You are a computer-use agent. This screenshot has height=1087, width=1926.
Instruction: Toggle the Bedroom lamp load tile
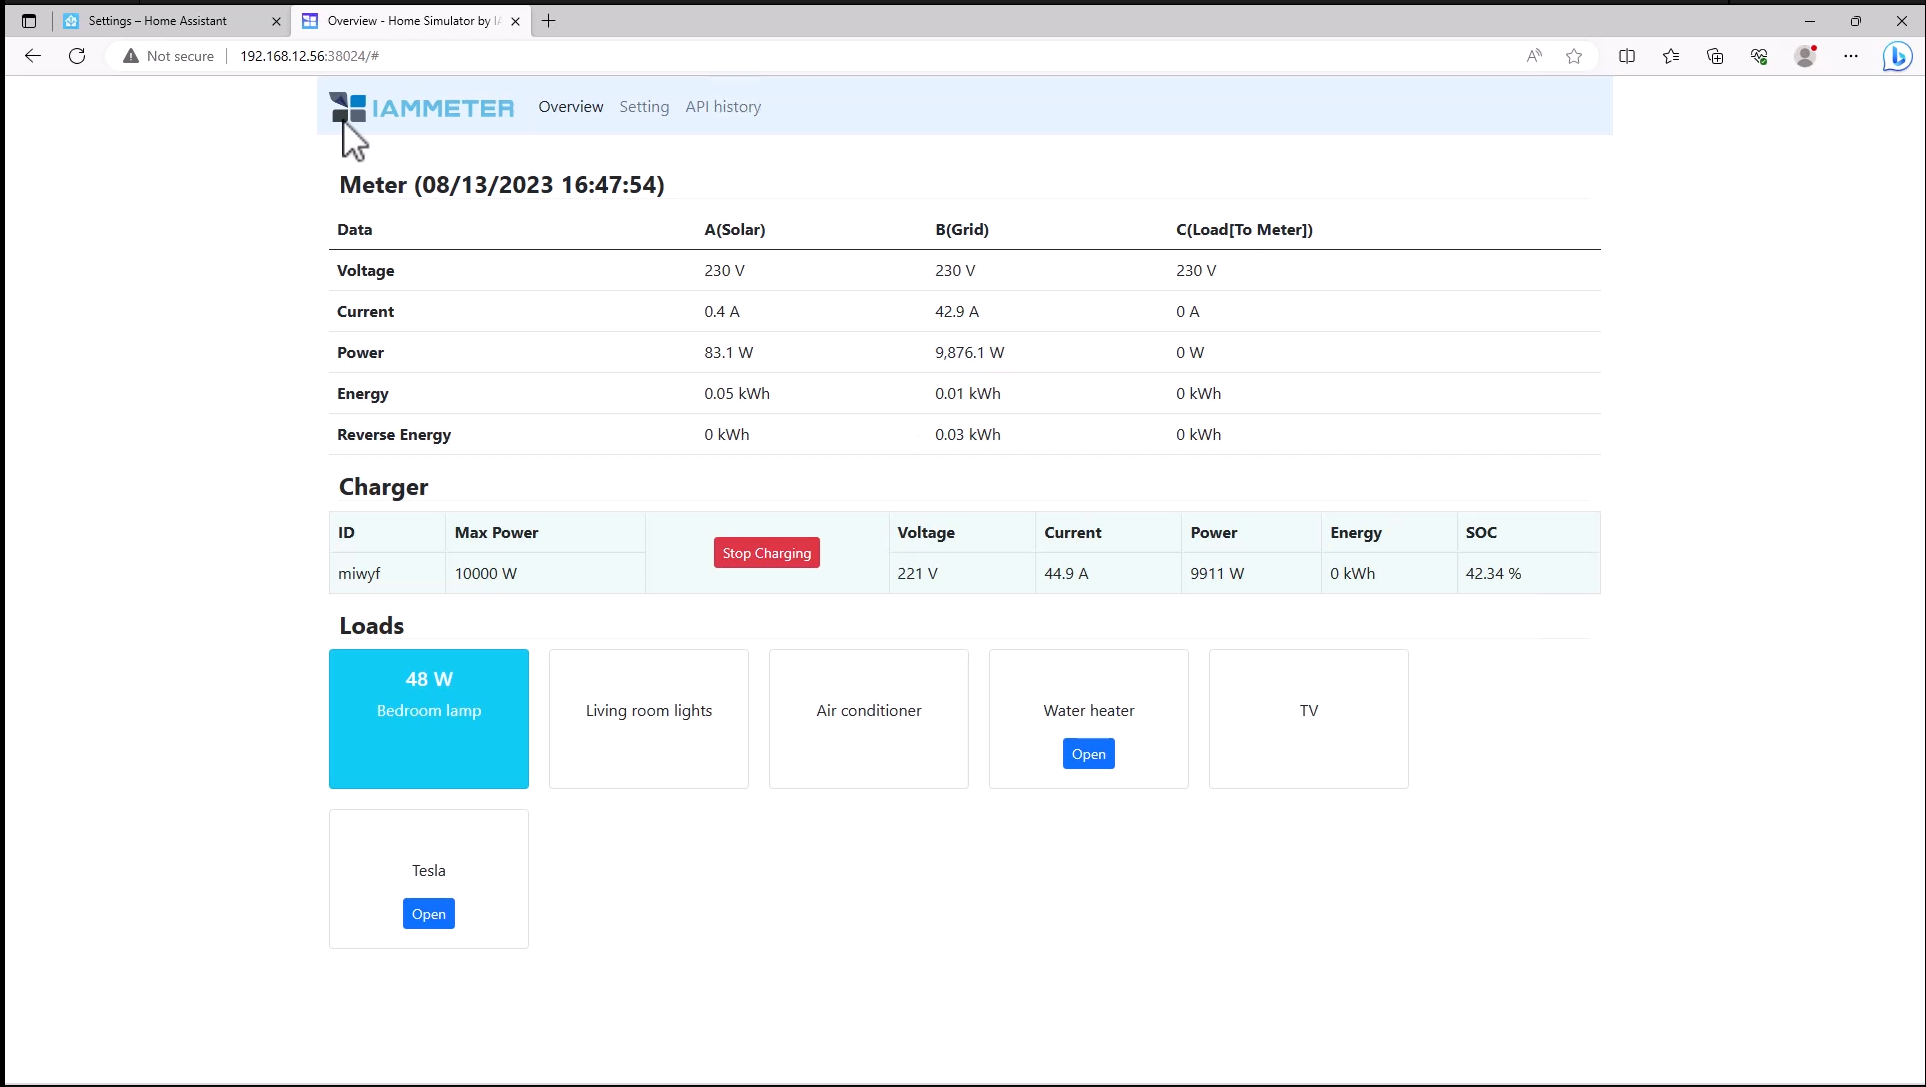point(429,718)
